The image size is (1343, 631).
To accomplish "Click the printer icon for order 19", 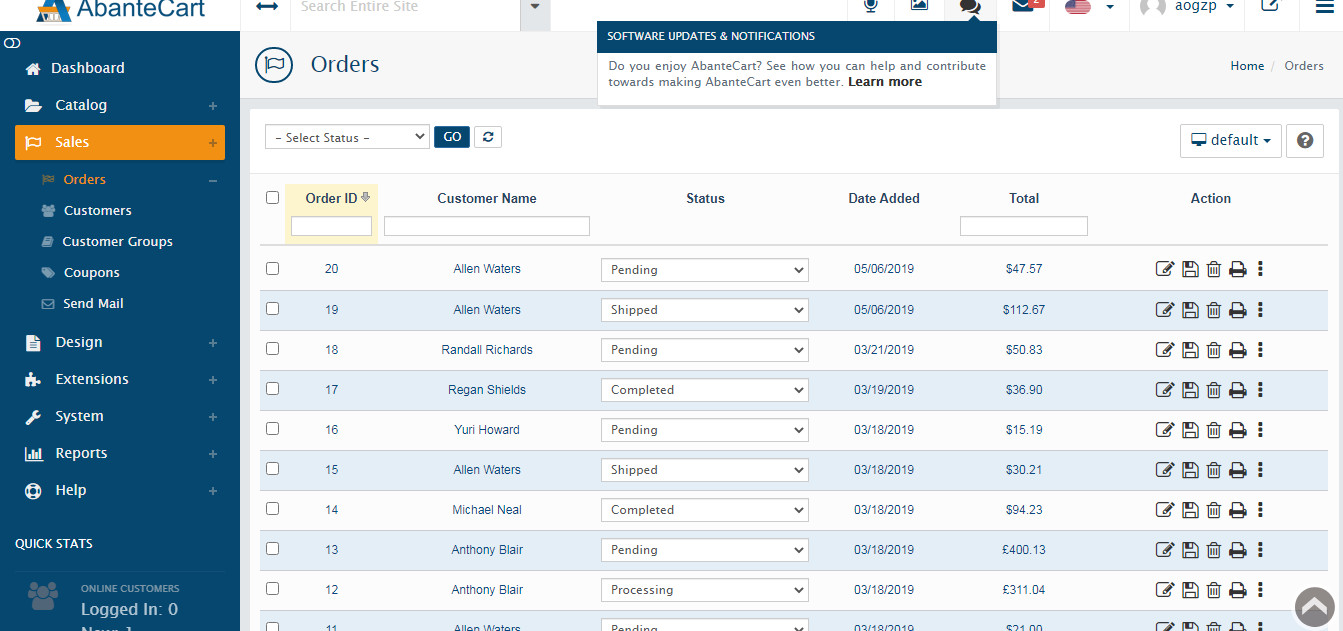I will 1238,310.
